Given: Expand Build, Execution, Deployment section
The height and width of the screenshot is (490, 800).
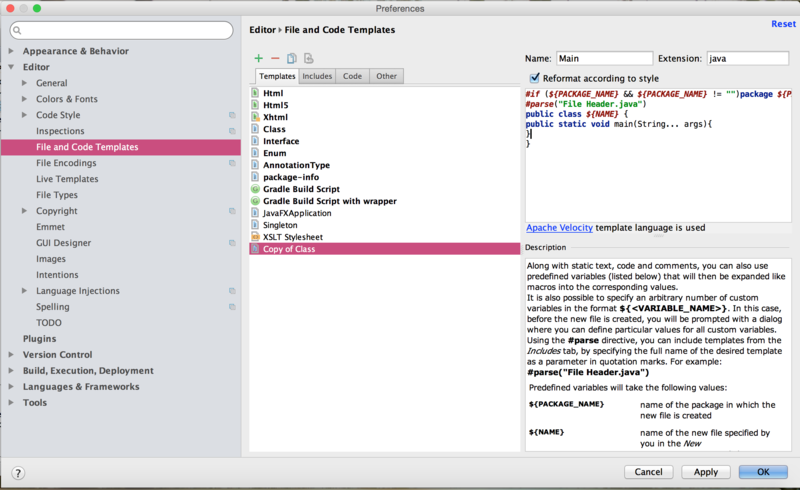Looking at the screenshot, I should [11, 371].
